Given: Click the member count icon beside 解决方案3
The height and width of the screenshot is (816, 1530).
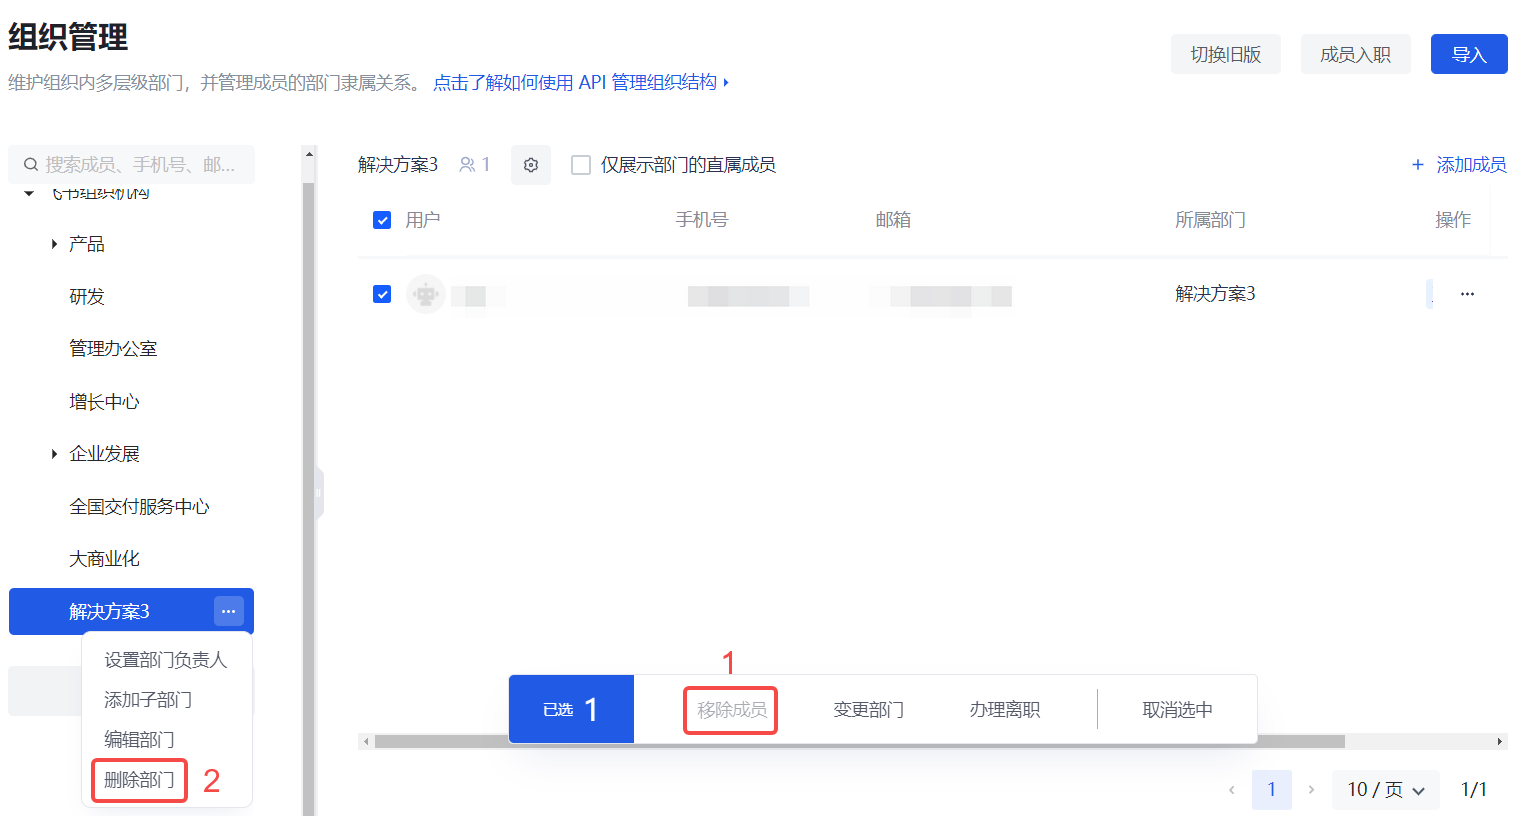Looking at the screenshot, I should click(x=467, y=165).
